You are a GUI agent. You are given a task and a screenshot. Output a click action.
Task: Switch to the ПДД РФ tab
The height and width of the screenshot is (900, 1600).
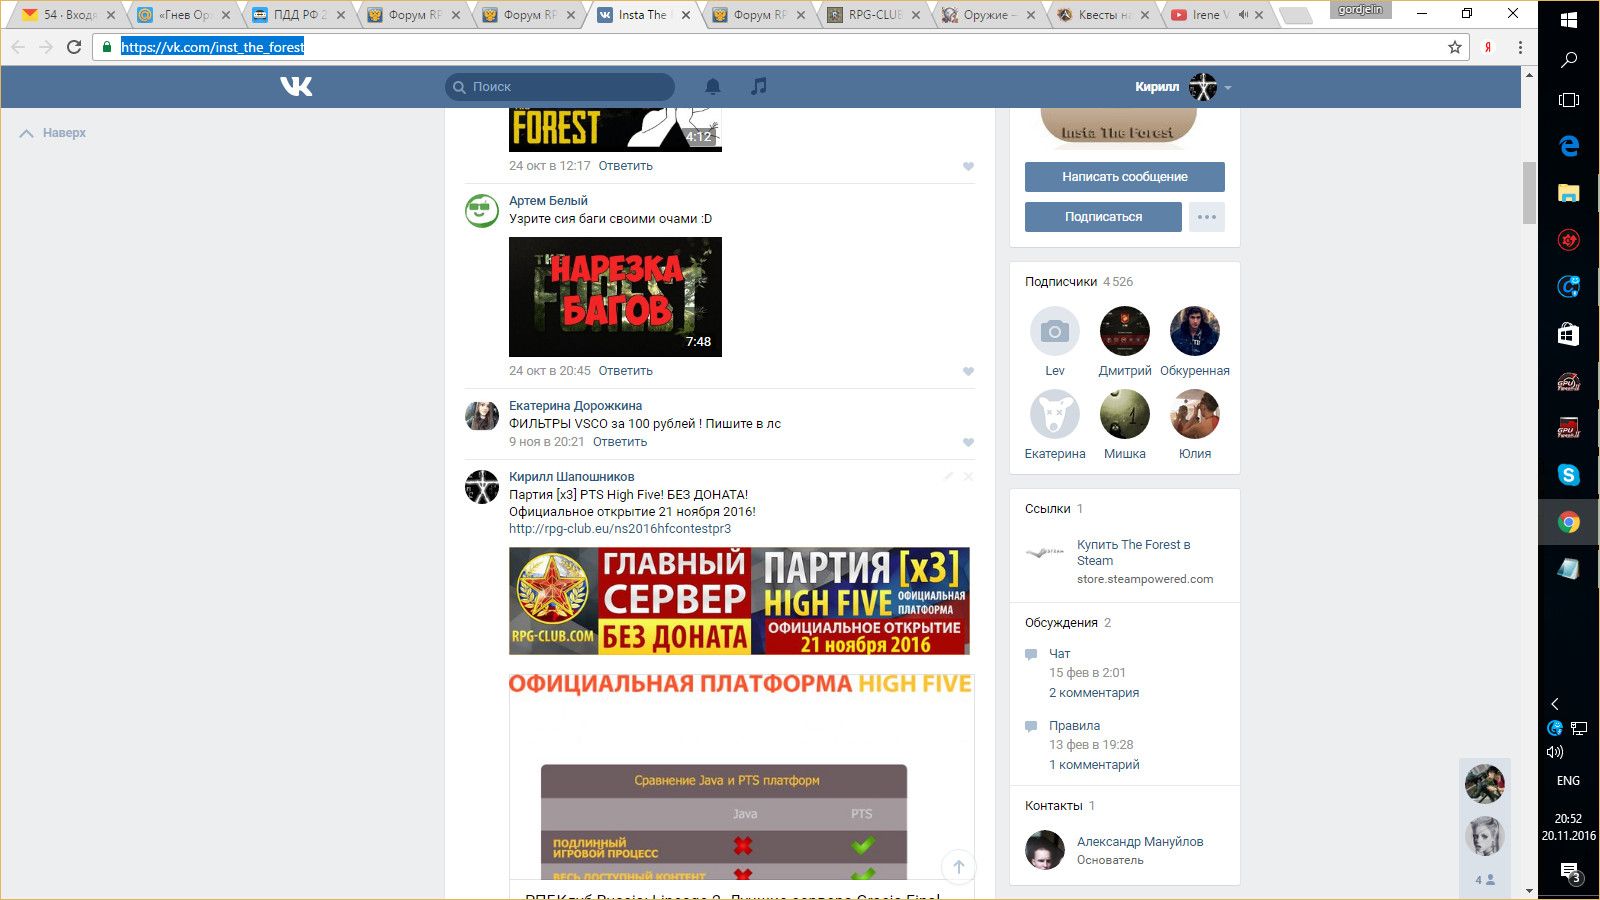coord(298,15)
